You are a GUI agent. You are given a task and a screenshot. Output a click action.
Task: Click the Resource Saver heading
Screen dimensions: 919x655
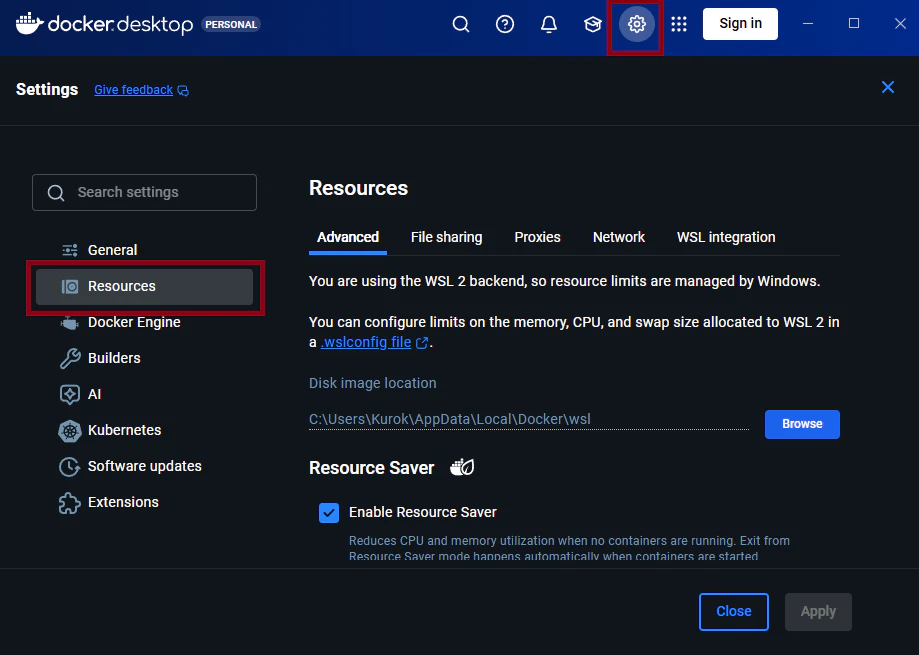tap(372, 468)
